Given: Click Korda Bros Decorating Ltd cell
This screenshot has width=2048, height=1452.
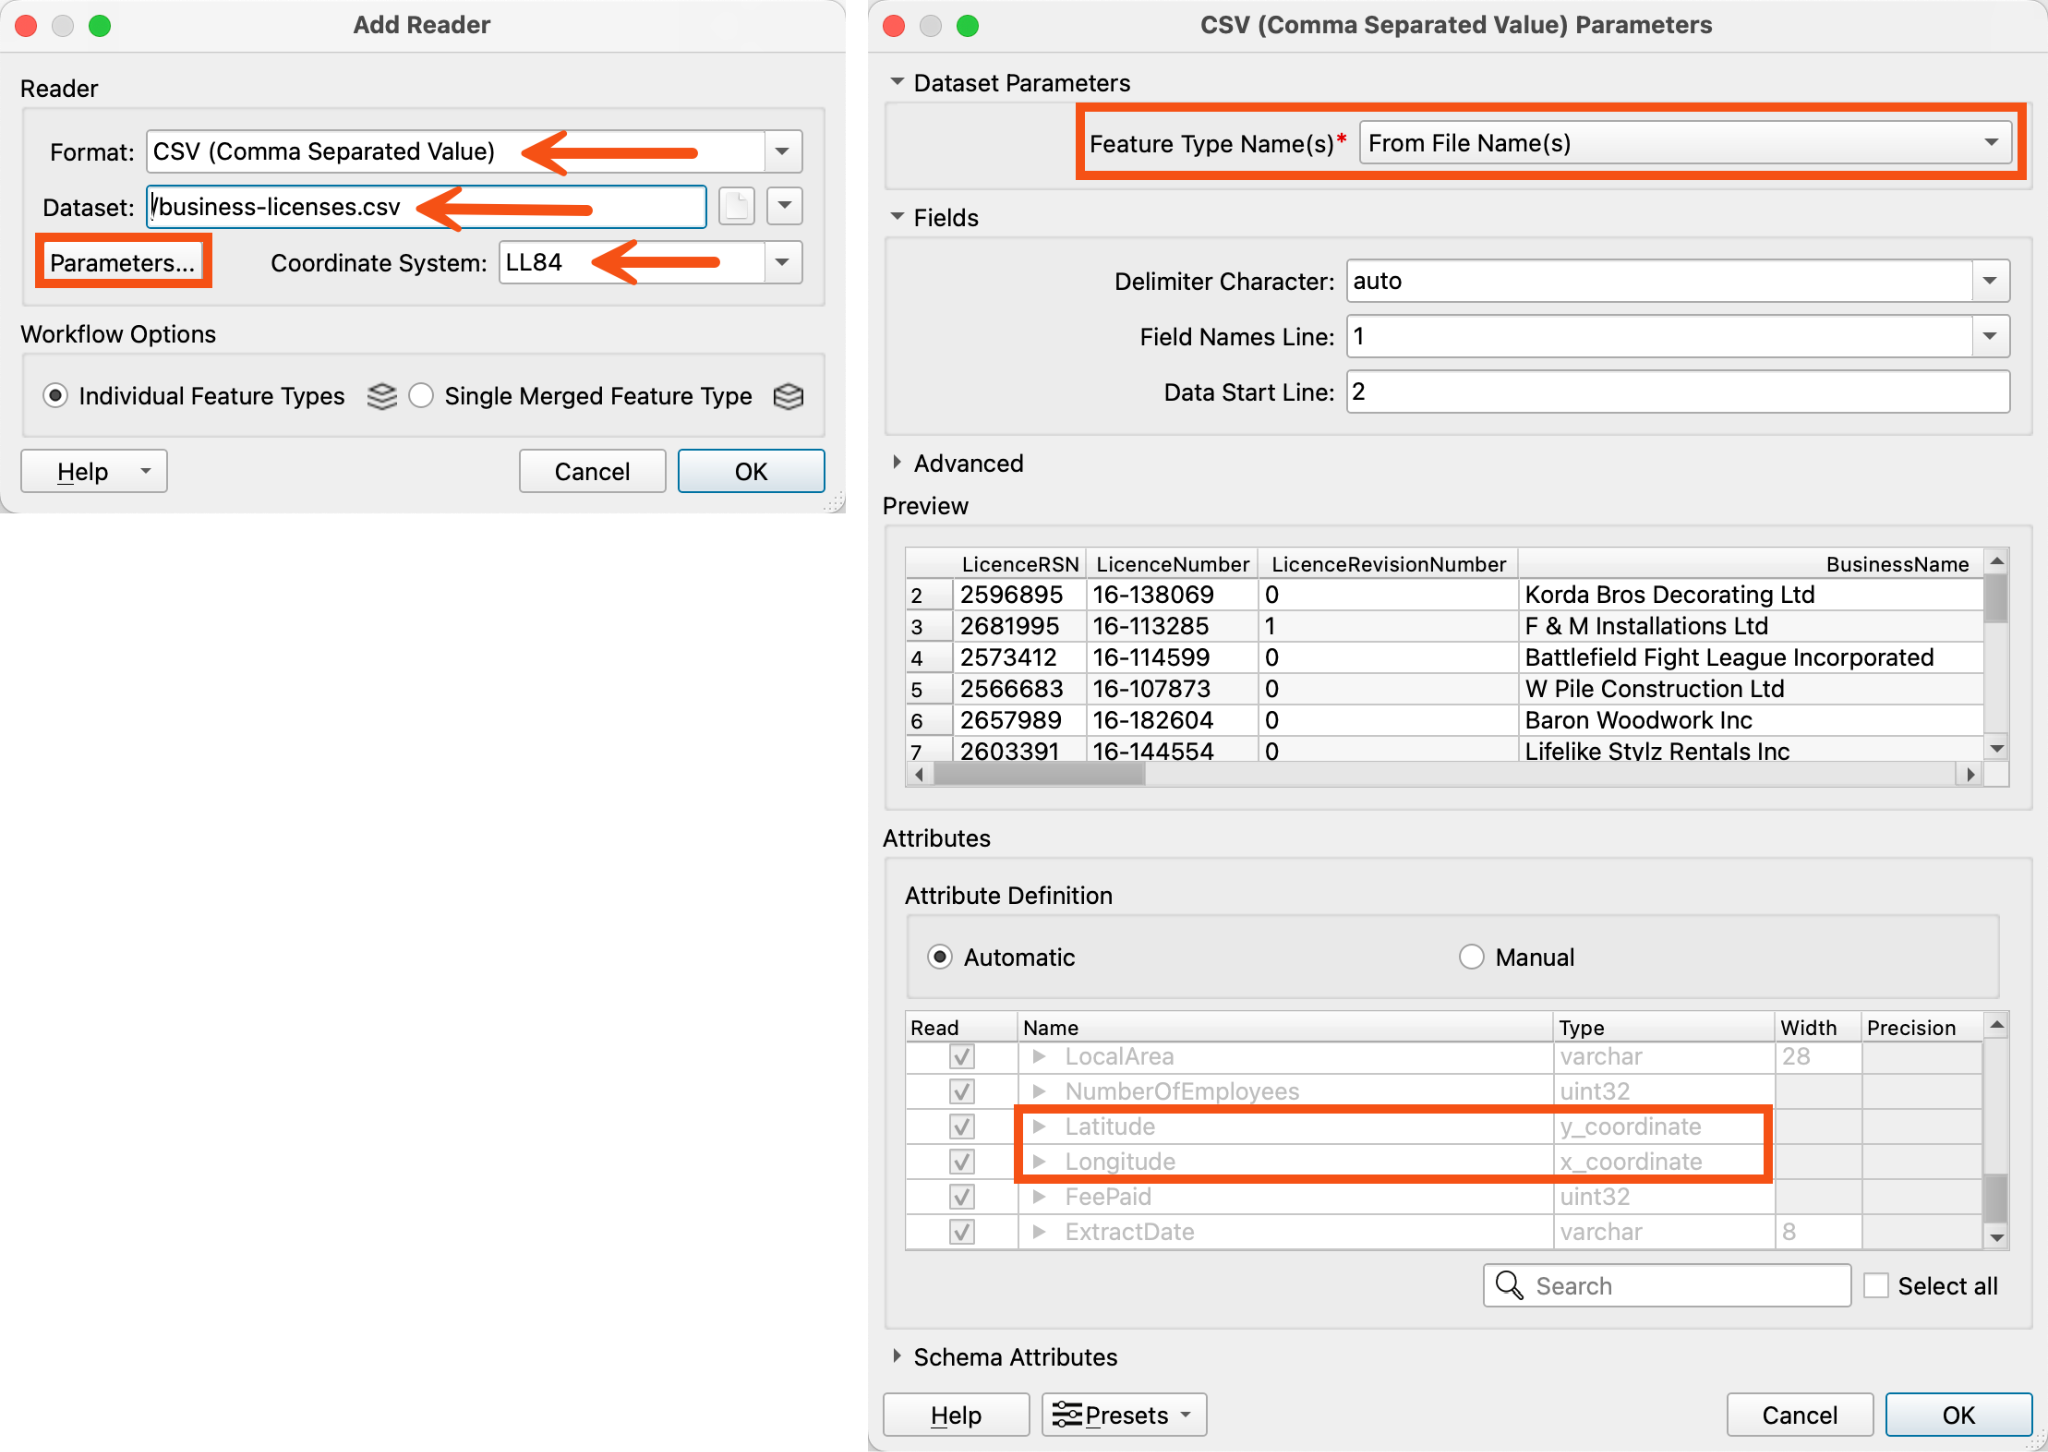Looking at the screenshot, I should pyautogui.click(x=1750, y=595).
